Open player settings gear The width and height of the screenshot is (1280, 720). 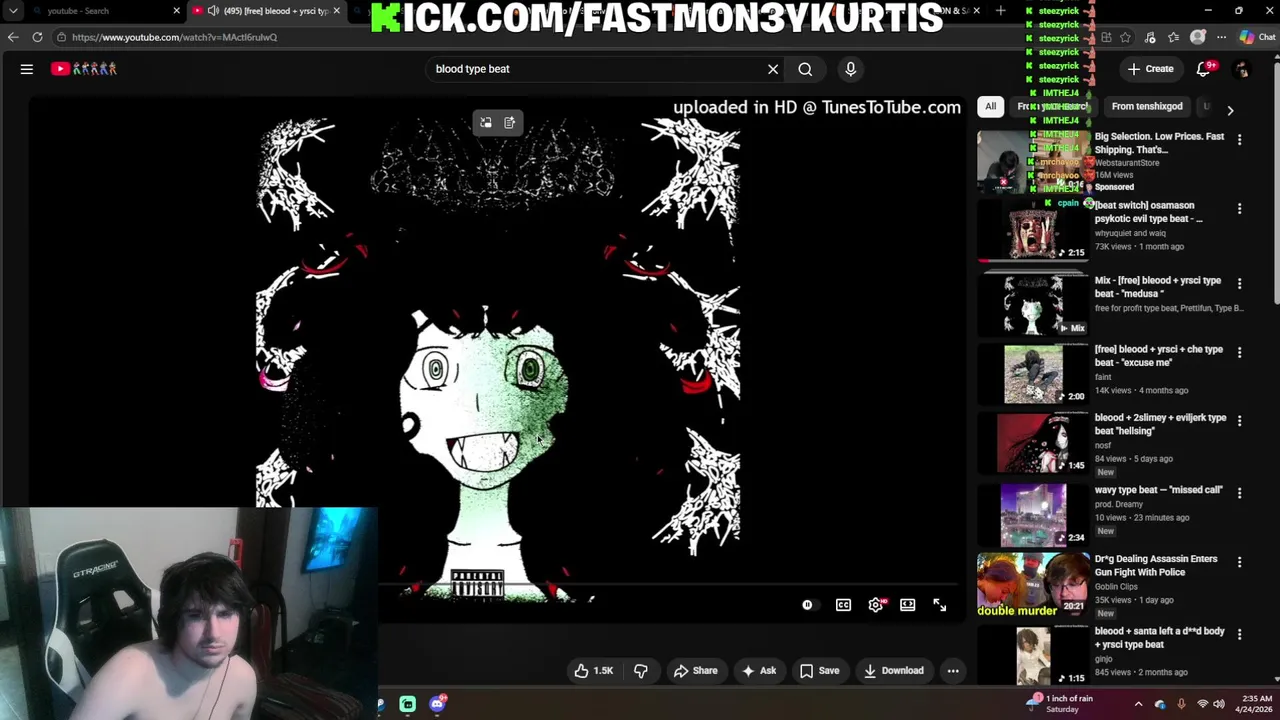876,605
